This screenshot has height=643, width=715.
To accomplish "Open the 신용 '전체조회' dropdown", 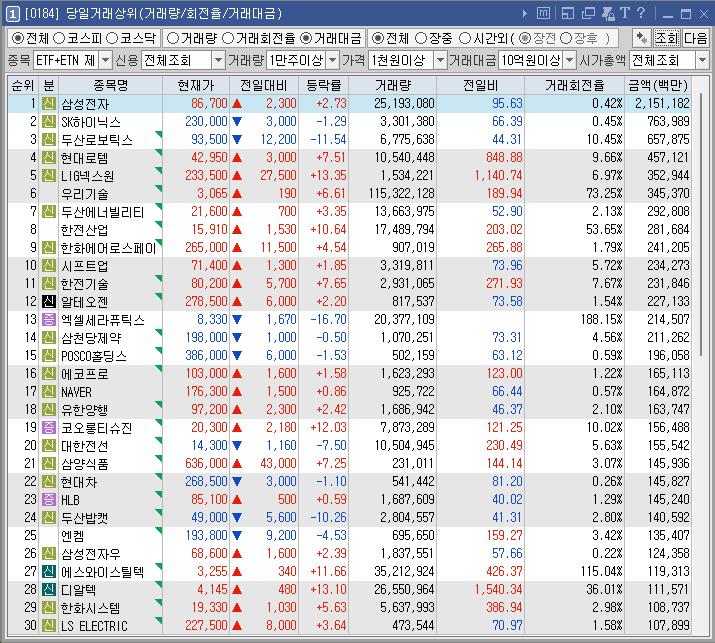I will [218, 60].
